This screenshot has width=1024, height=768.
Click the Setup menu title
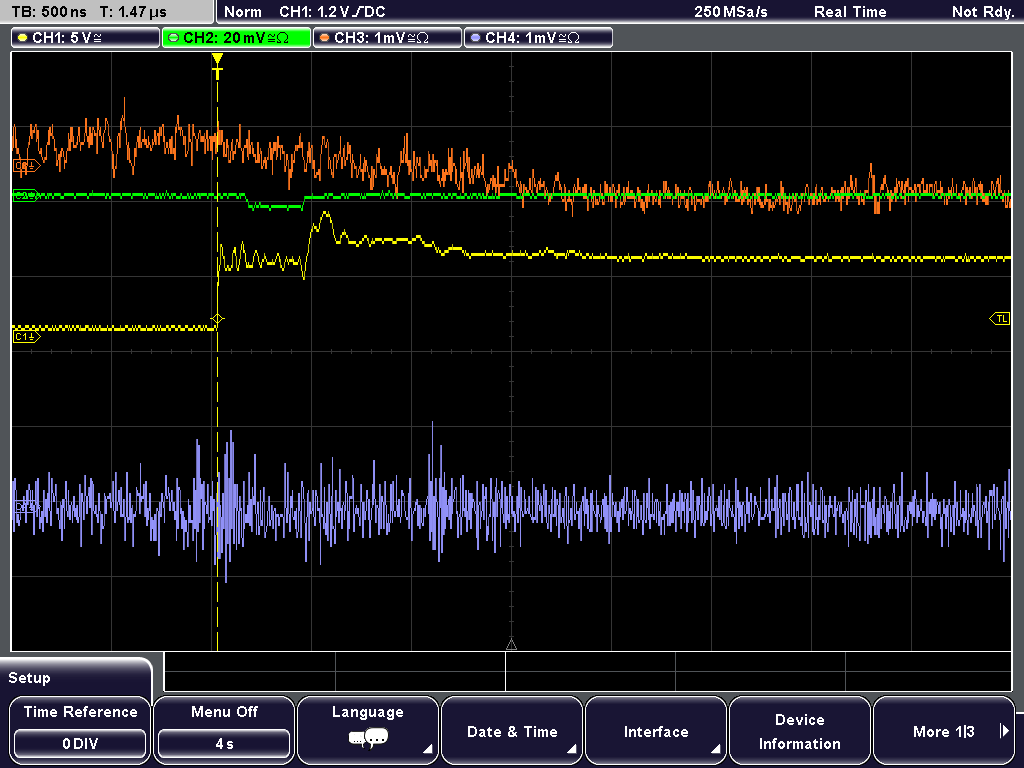29,678
